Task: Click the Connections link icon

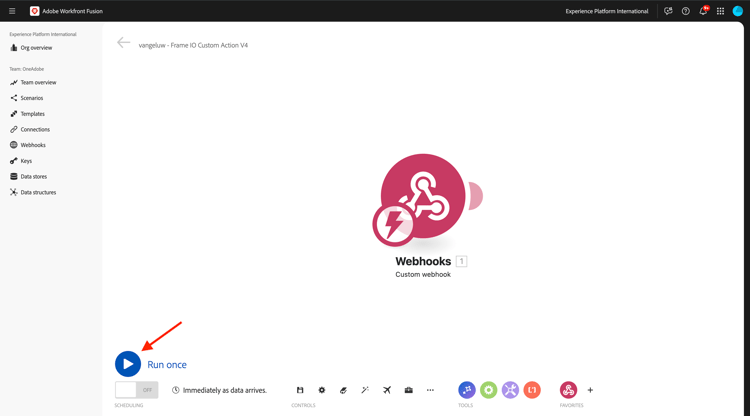Action: point(13,130)
